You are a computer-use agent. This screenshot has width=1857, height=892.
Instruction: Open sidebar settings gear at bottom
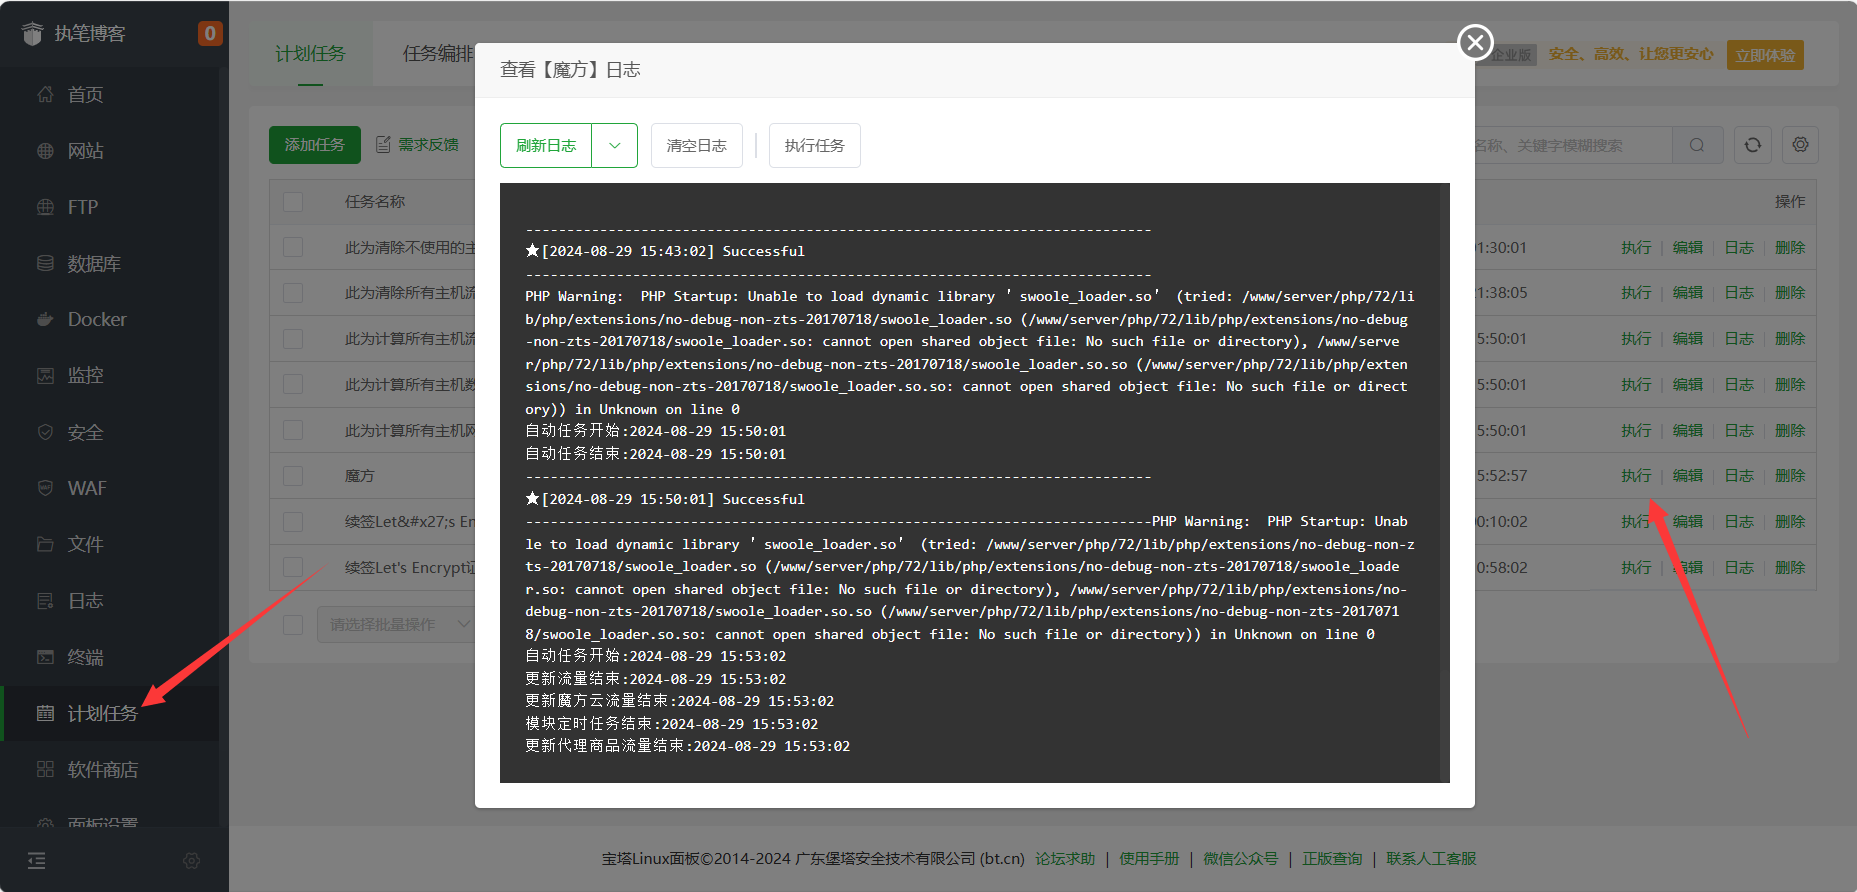coord(192,861)
